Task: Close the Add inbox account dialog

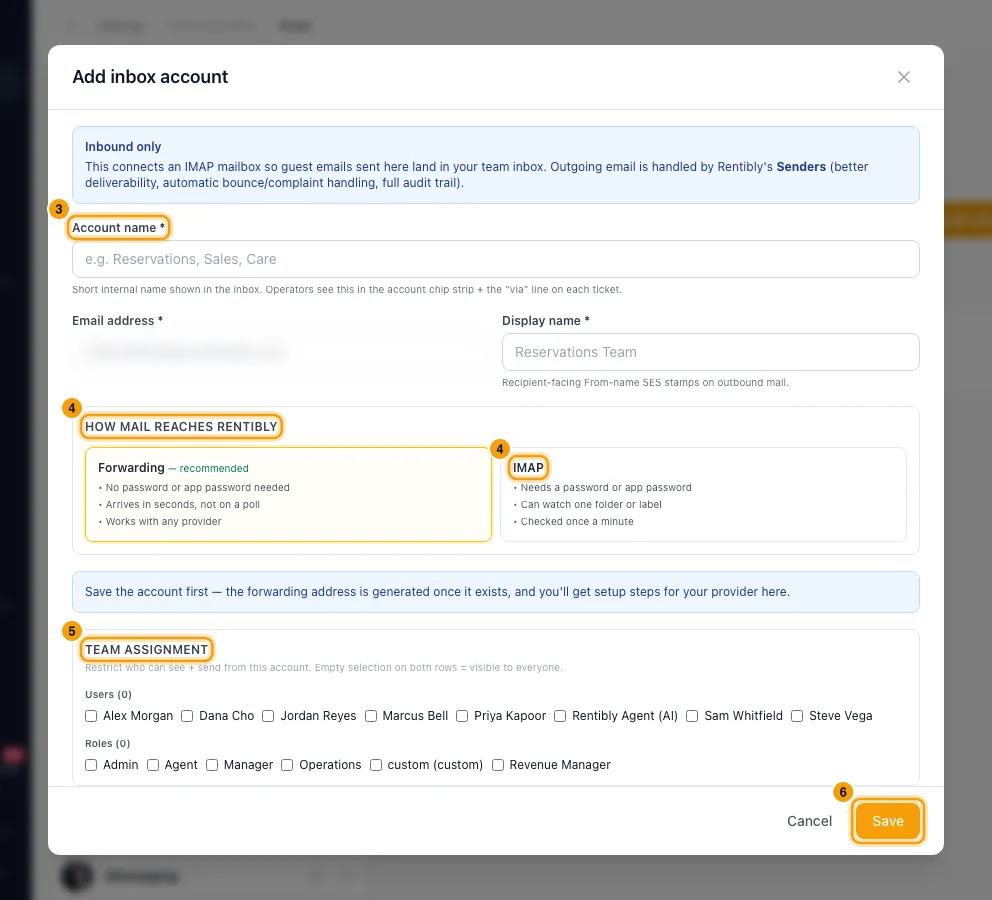Action: 903,77
